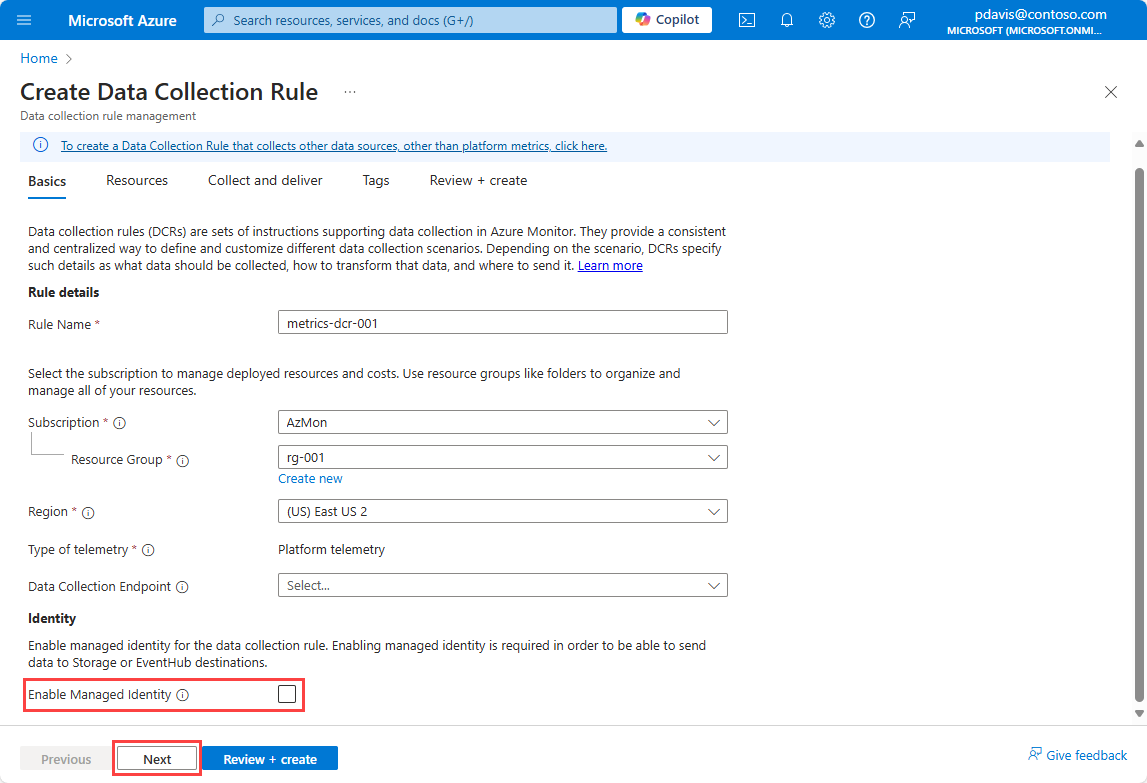1147x783 pixels.
Task: Open the notifications bell
Action: point(787,20)
